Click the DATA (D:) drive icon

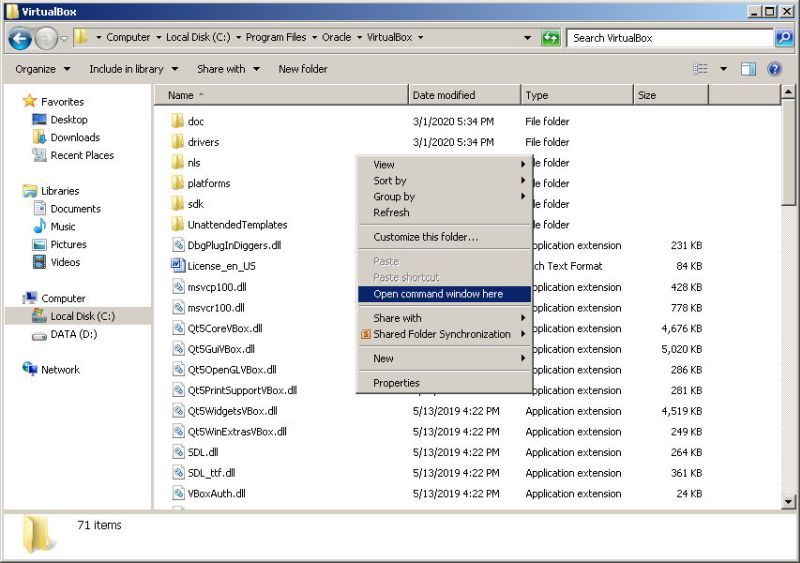coord(39,335)
